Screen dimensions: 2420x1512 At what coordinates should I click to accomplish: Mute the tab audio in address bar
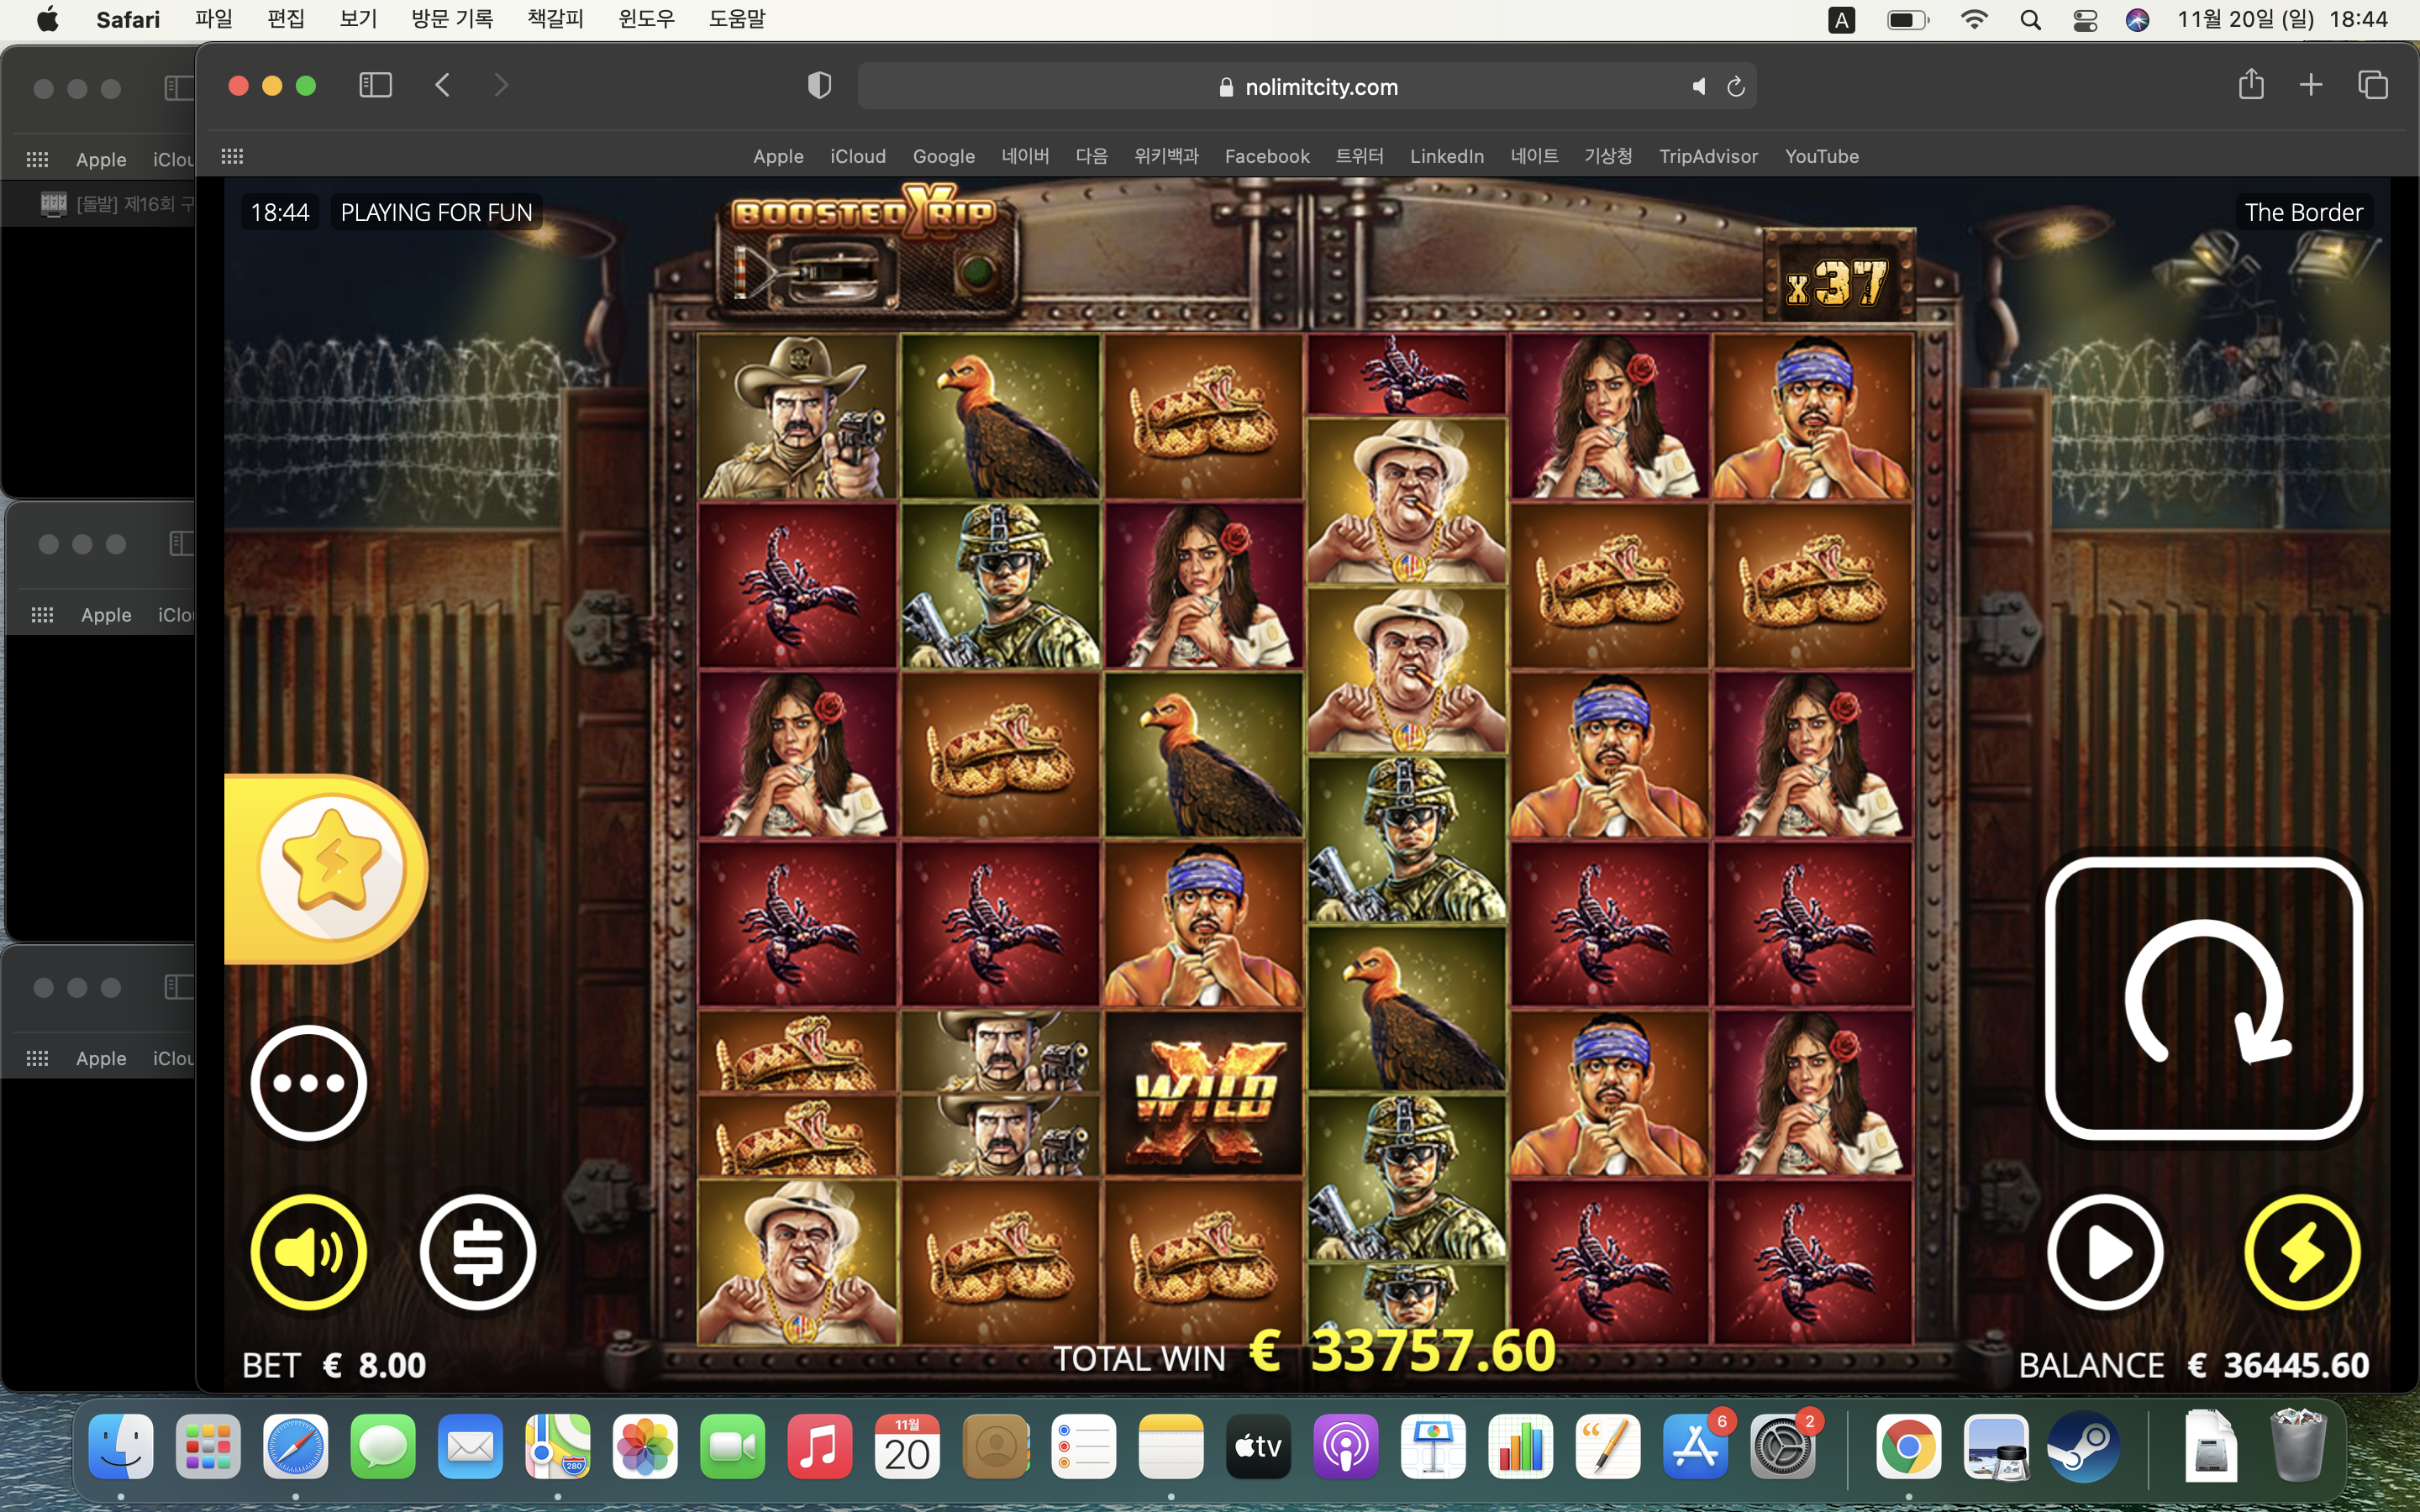point(1698,87)
